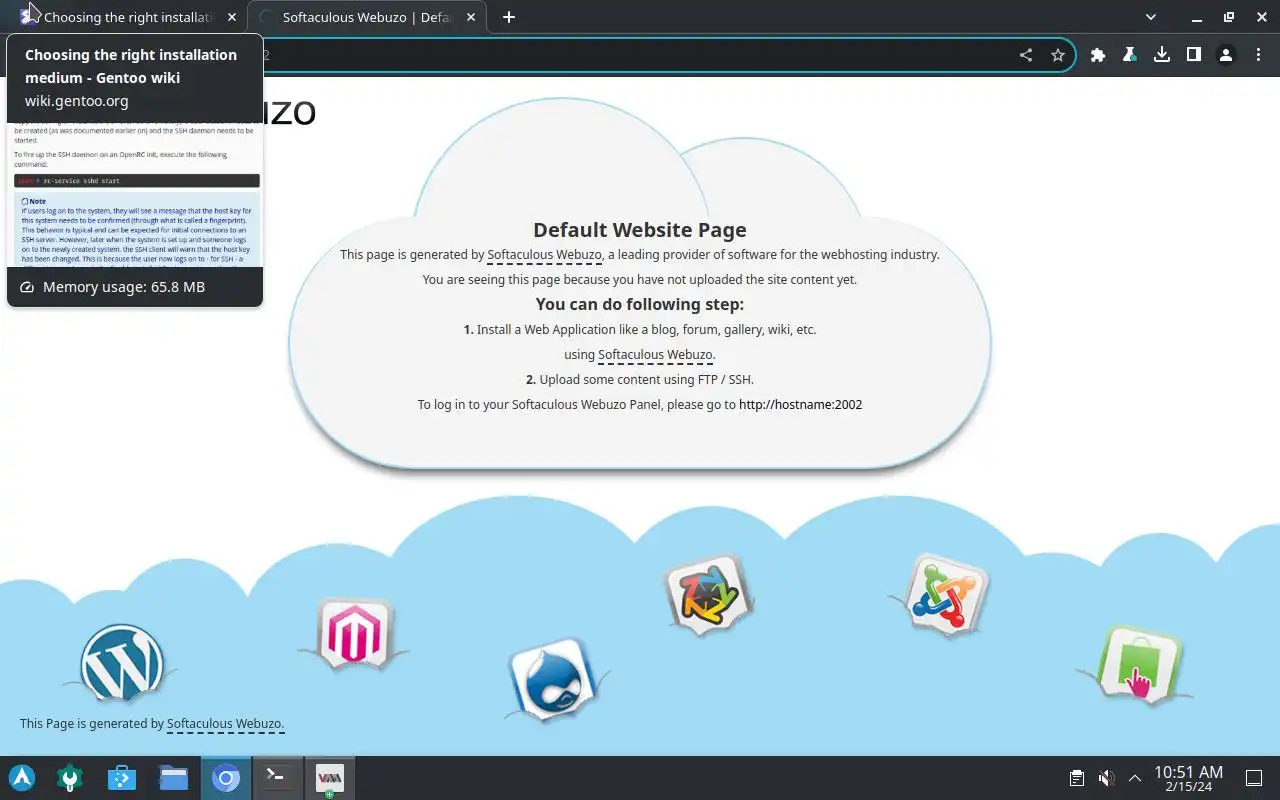Viewport: 1280px width, 800px height.
Task: Click the WordPress logo icon
Action: pos(122,663)
